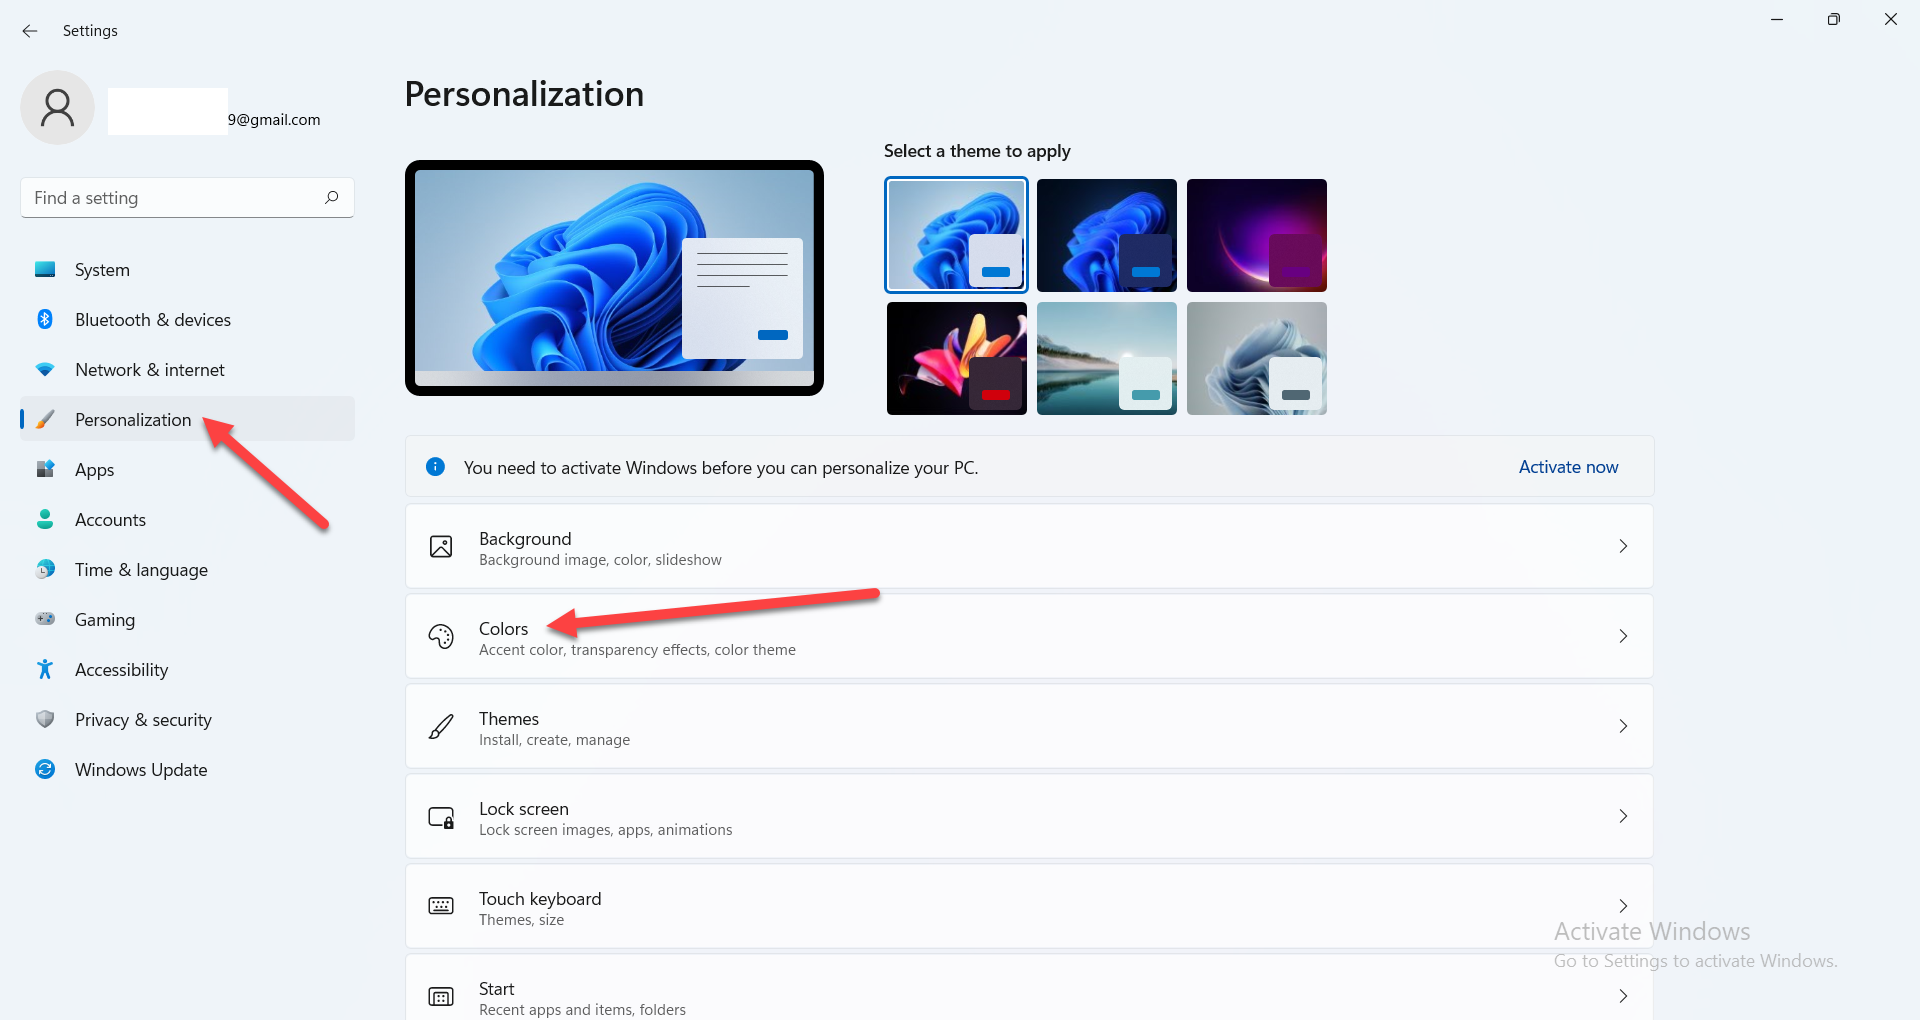Viewport: 1920px width, 1020px height.
Task: Select Time & language in sidebar
Action: coord(141,570)
